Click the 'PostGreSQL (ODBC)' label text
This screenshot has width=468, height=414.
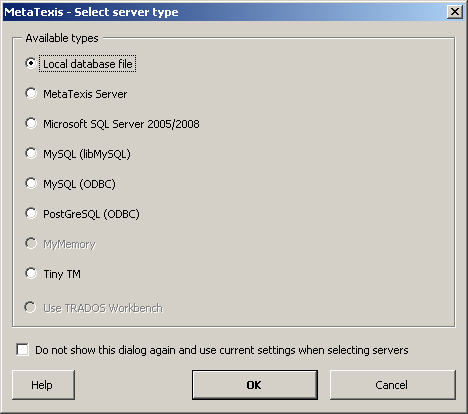click(91, 214)
